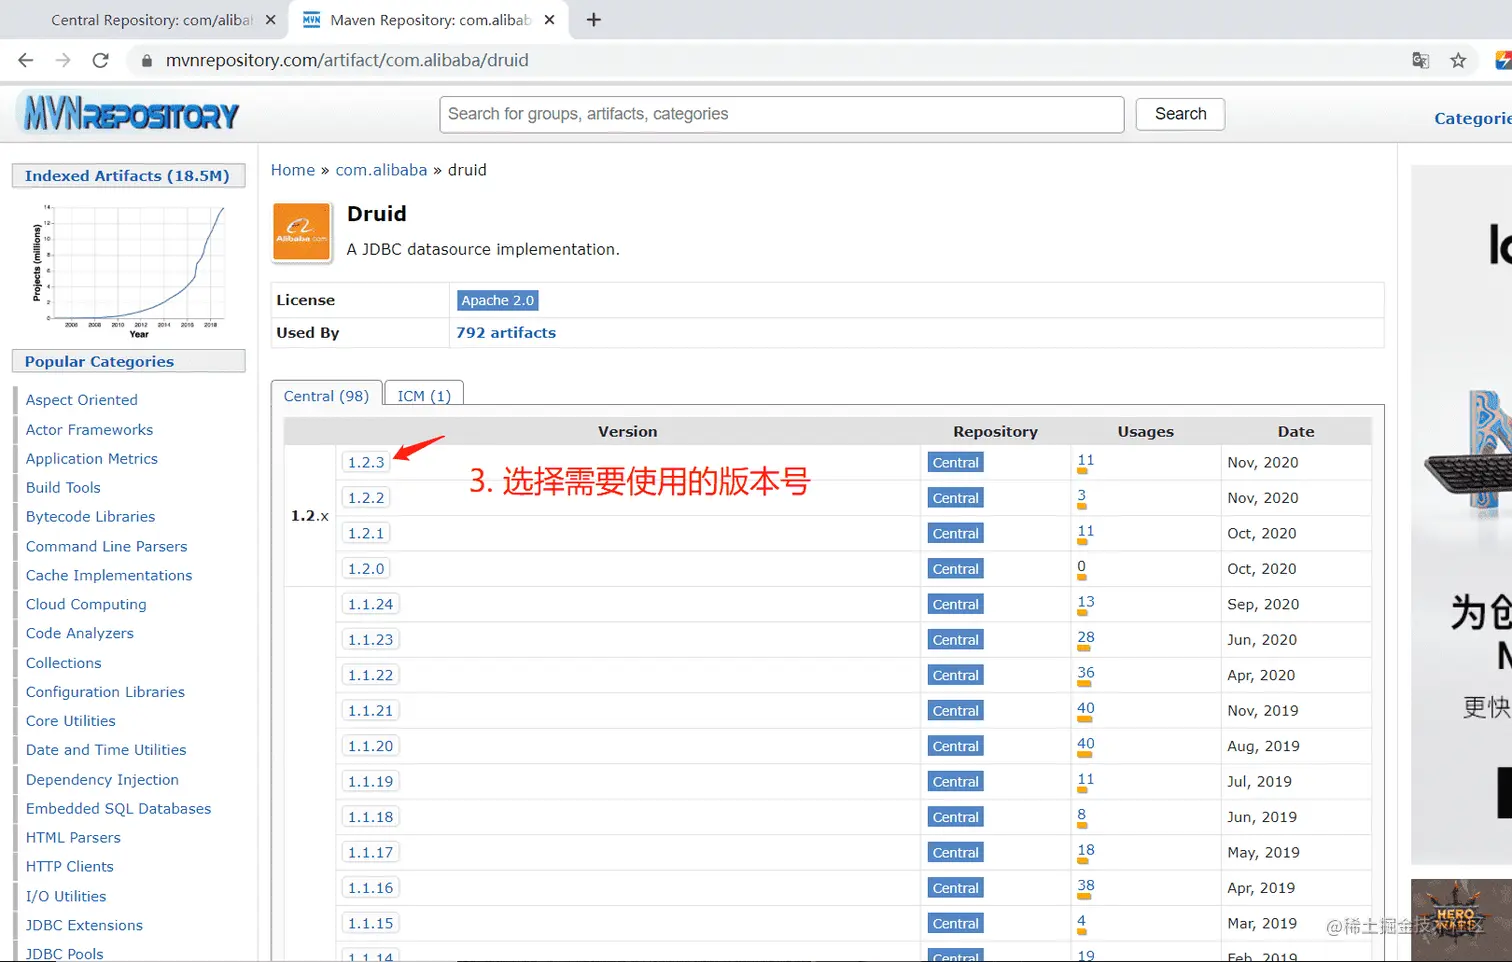The width and height of the screenshot is (1512, 962).
Task: Open com.alibaba breadcrumb link
Action: point(381,170)
